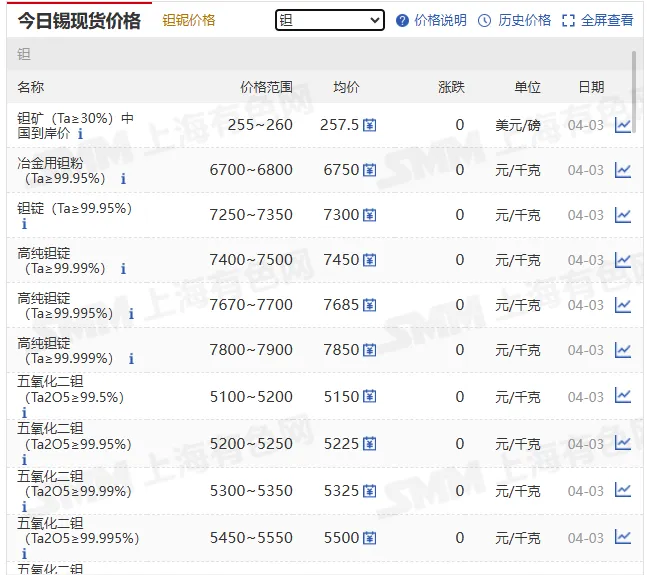The width and height of the screenshot is (647, 575).
Task: Open trend chart for 五氧化二钽 5225 row
Action: 623,443
